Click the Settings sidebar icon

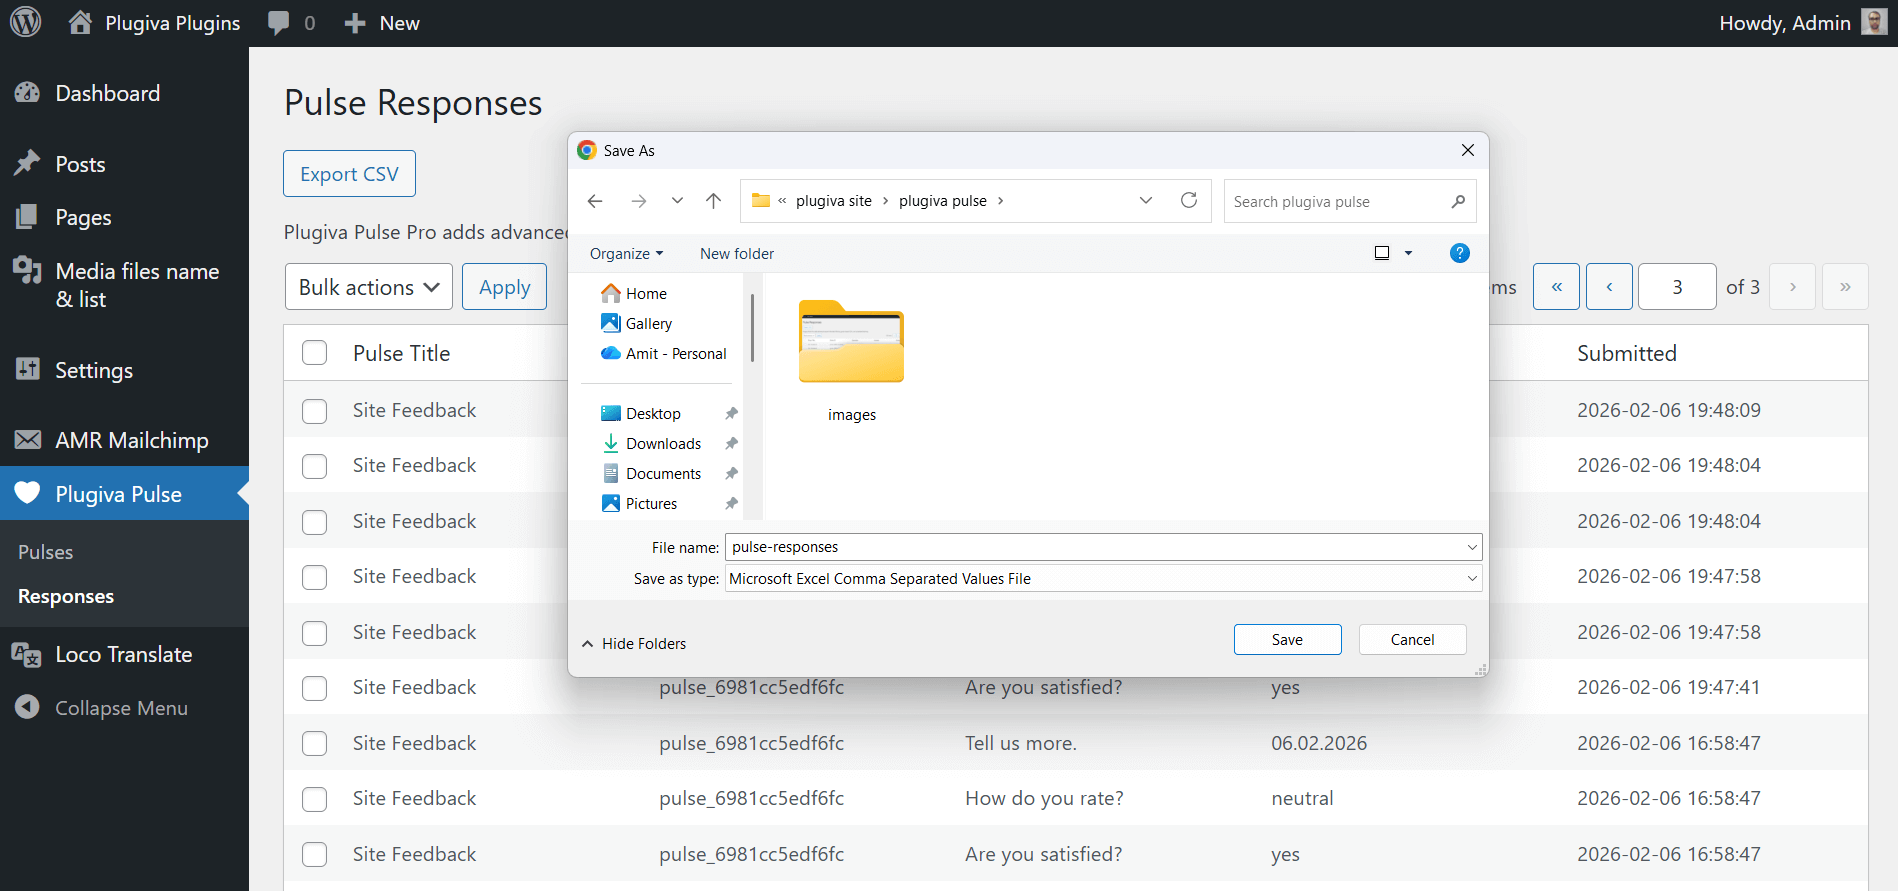[x=27, y=369]
